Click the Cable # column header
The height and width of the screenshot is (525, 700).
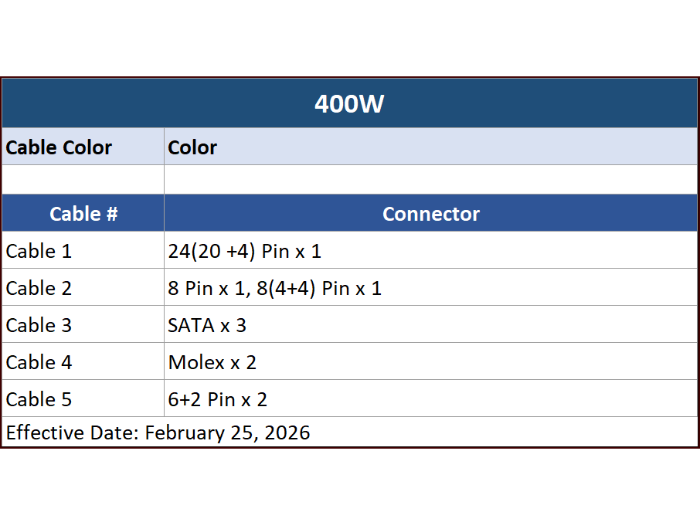(83, 214)
